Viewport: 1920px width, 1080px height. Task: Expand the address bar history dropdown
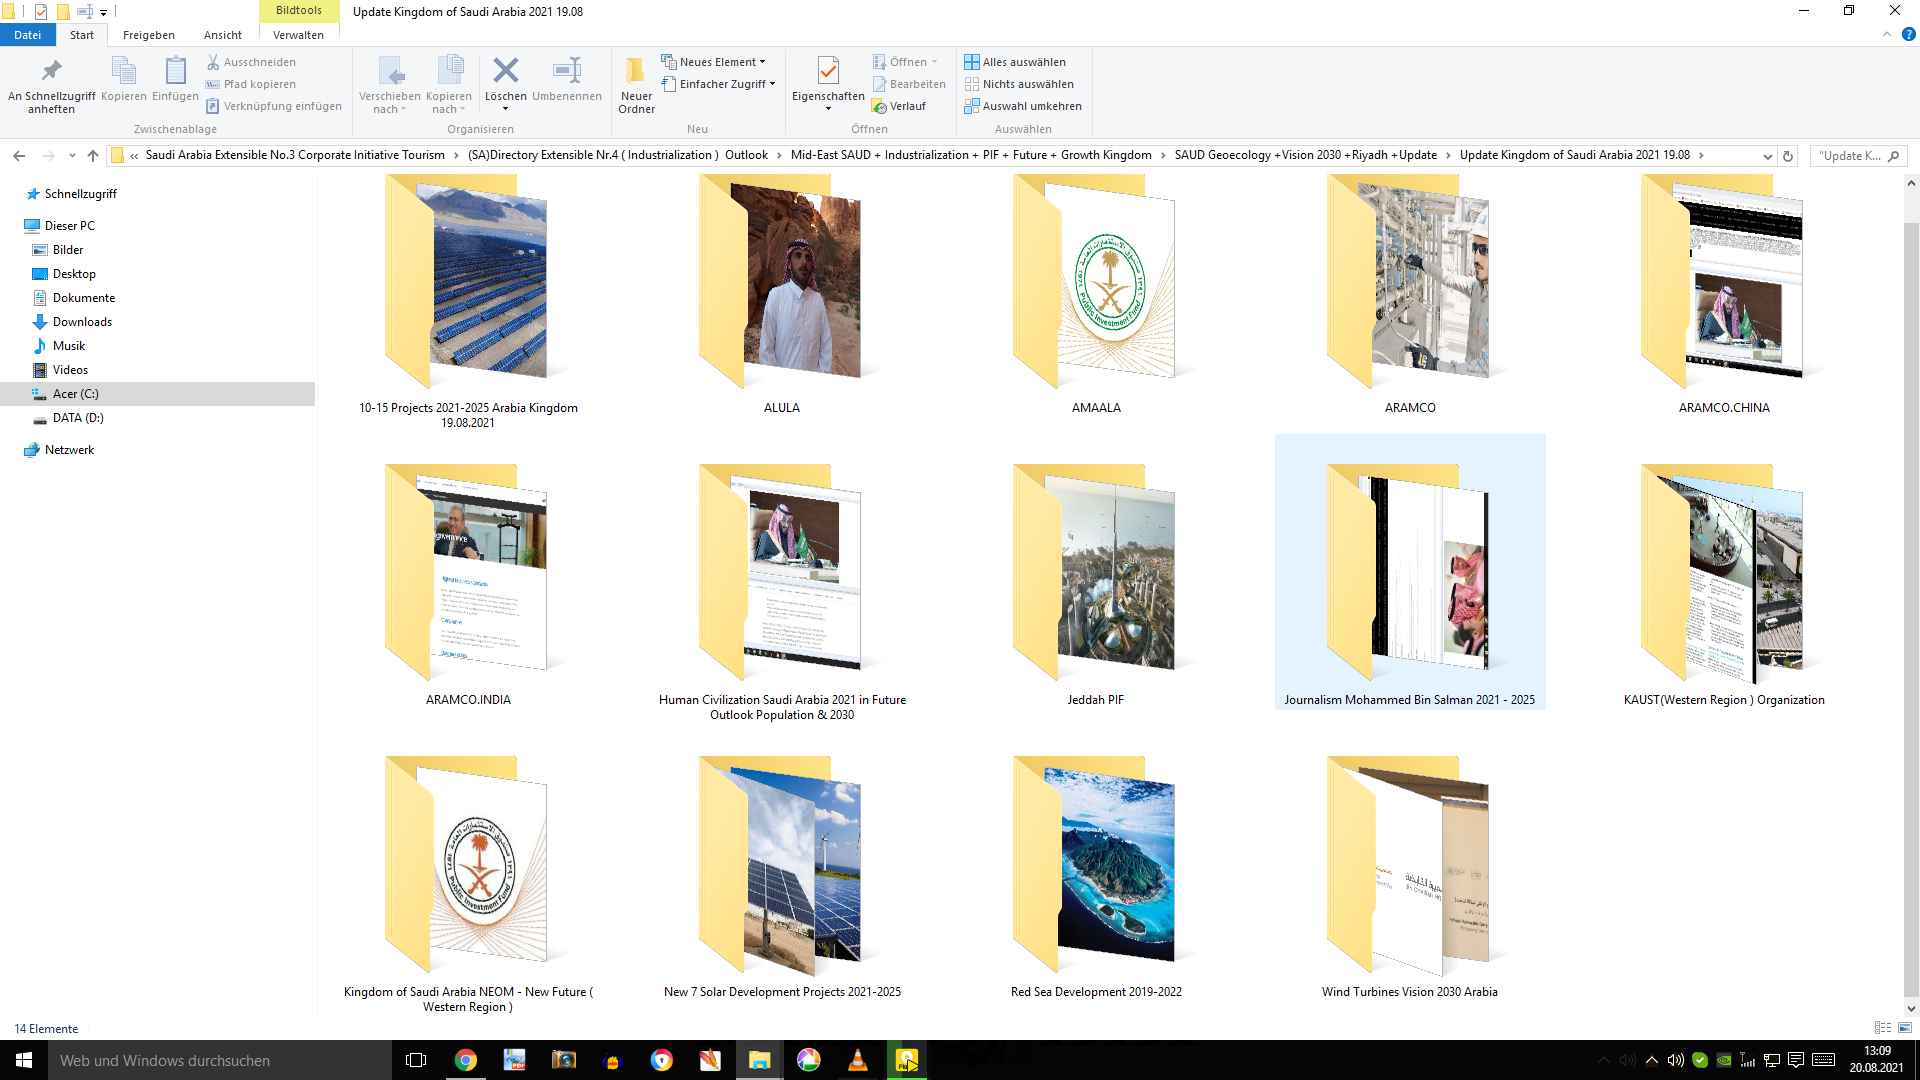[1767, 156]
